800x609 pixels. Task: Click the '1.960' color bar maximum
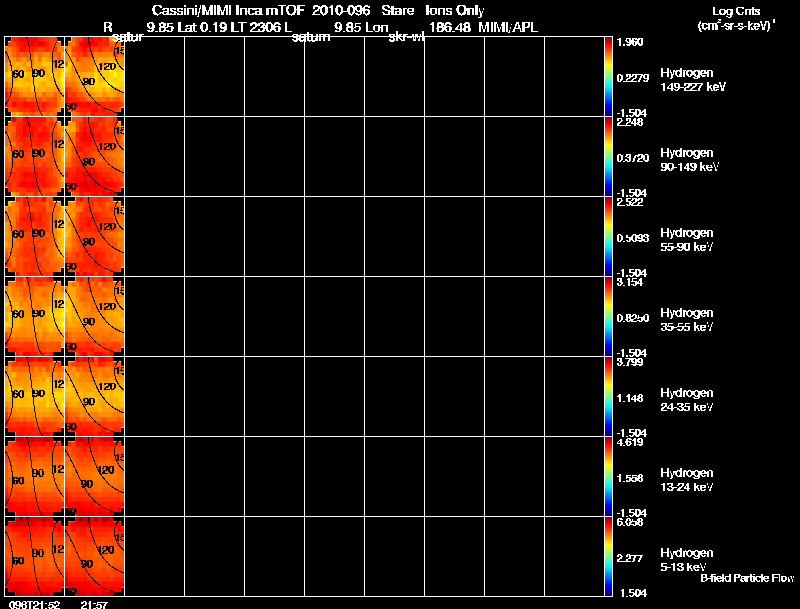pos(630,42)
